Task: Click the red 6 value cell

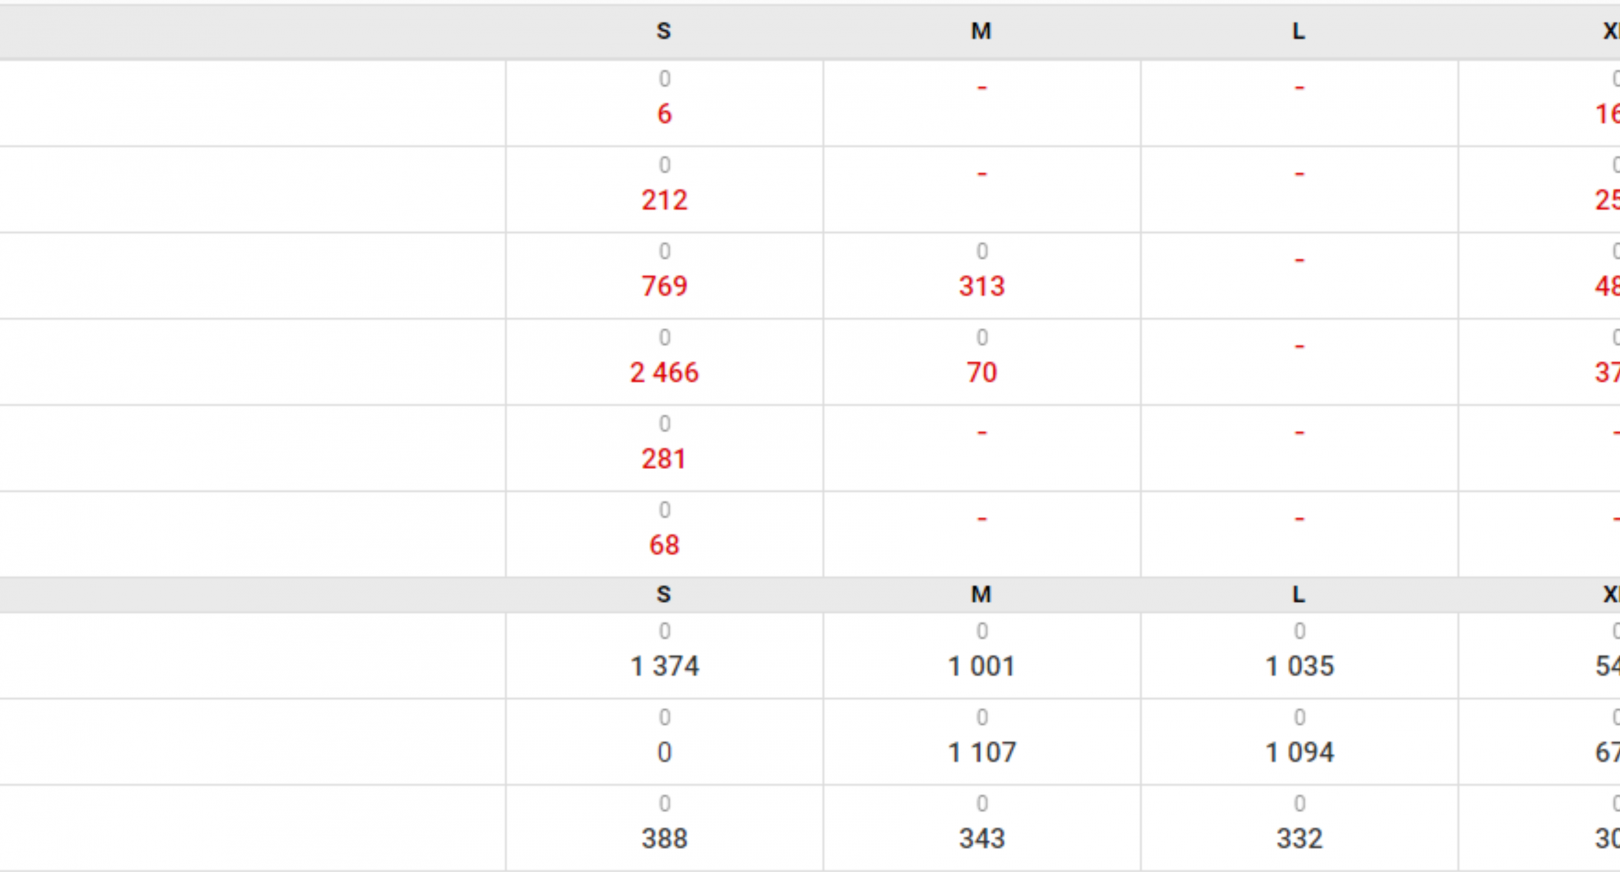Action: [x=664, y=114]
